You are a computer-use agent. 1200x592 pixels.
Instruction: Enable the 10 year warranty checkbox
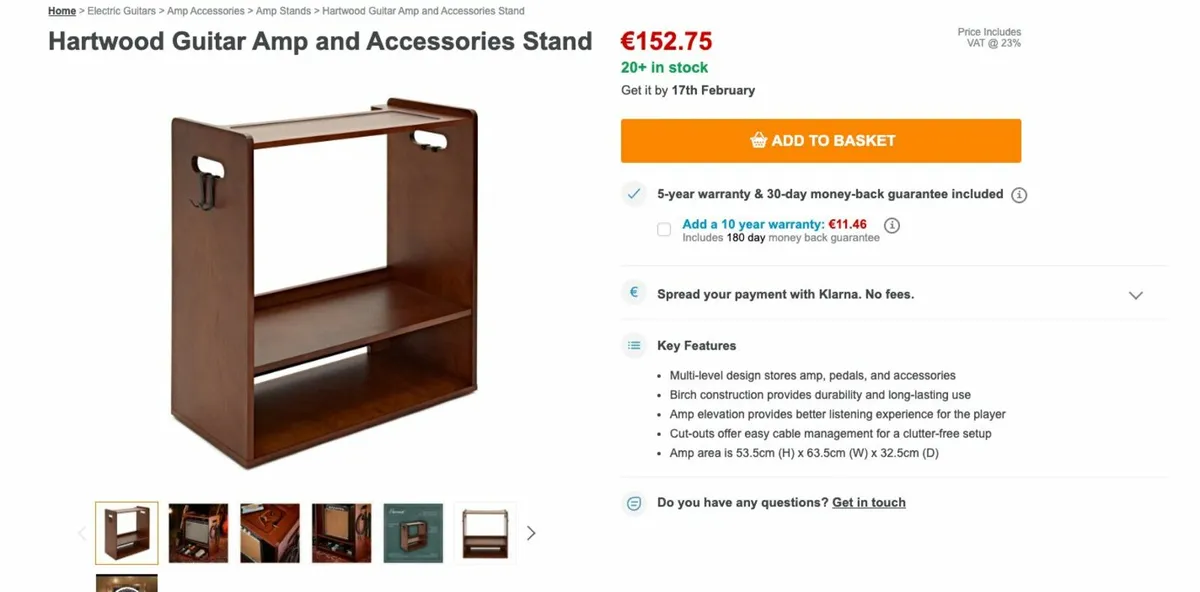(x=663, y=229)
